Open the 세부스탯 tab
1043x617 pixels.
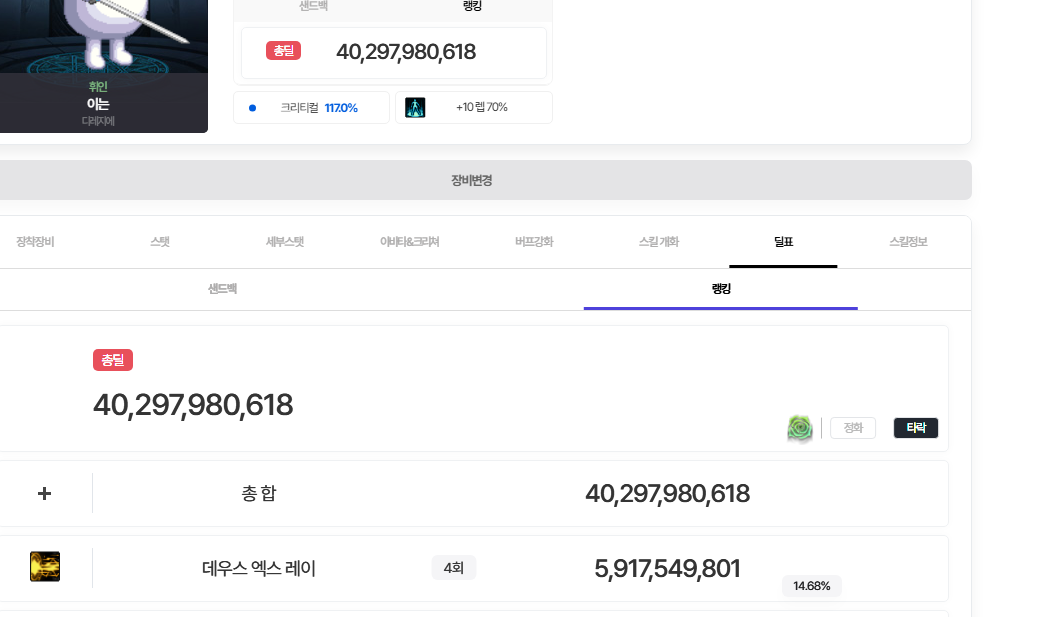[x=284, y=242]
